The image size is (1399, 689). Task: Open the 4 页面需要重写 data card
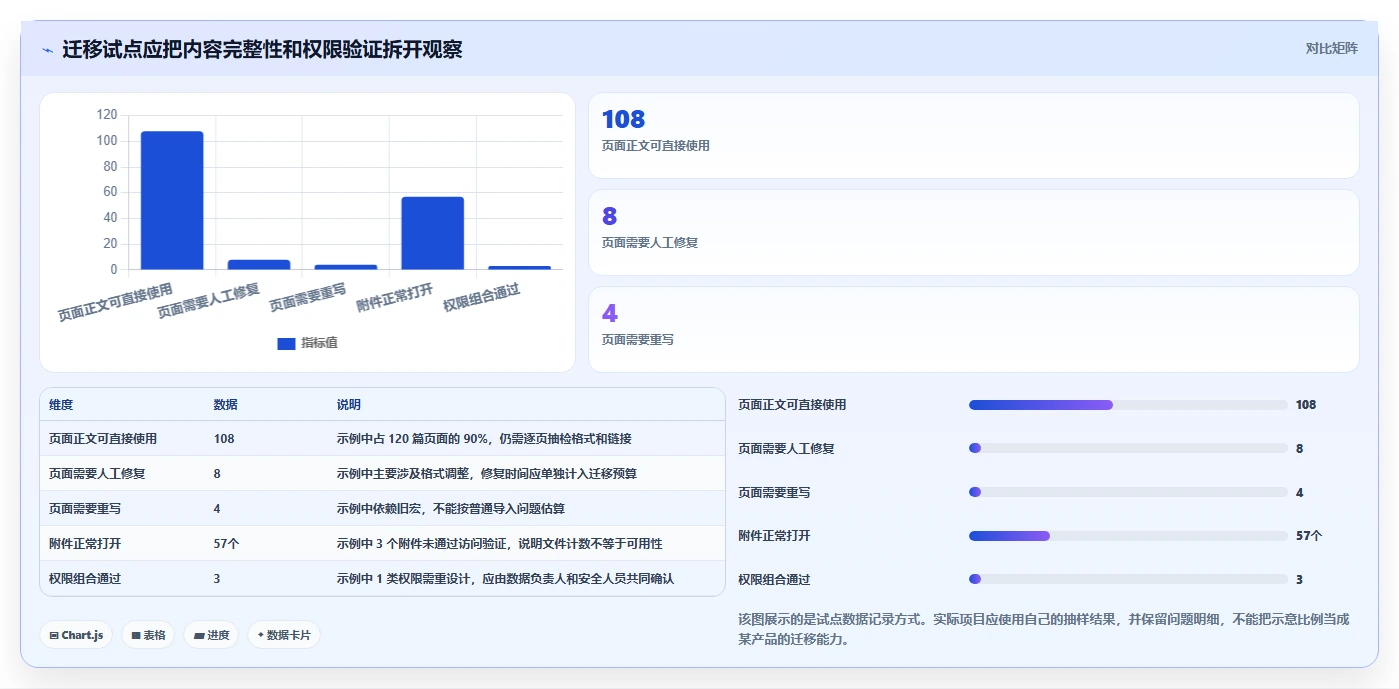(x=973, y=329)
